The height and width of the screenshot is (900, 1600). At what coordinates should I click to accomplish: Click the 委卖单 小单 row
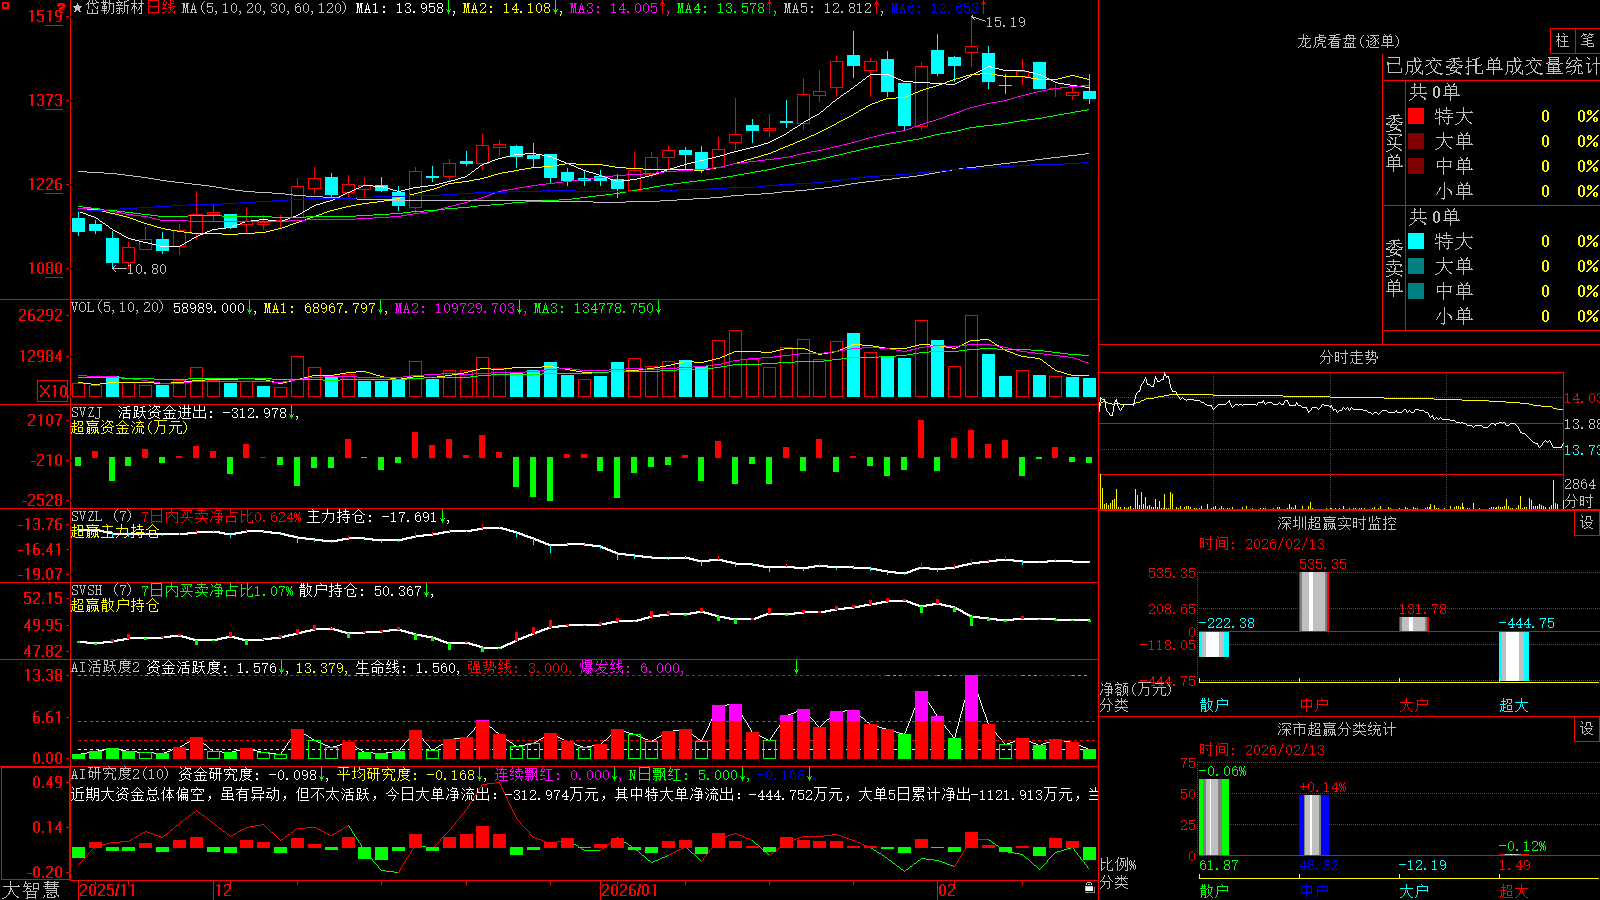[1503, 316]
